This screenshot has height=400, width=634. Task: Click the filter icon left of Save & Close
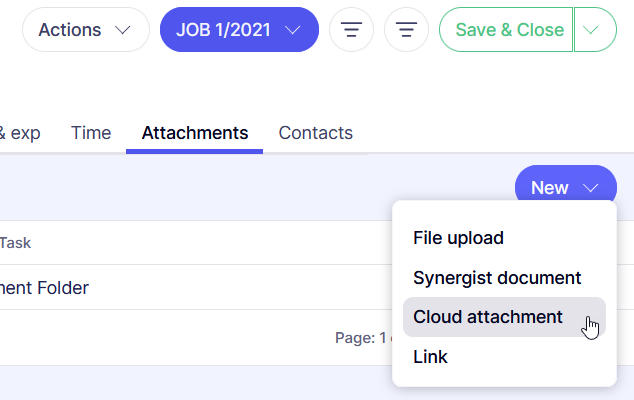pyautogui.click(x=406, y=30)
